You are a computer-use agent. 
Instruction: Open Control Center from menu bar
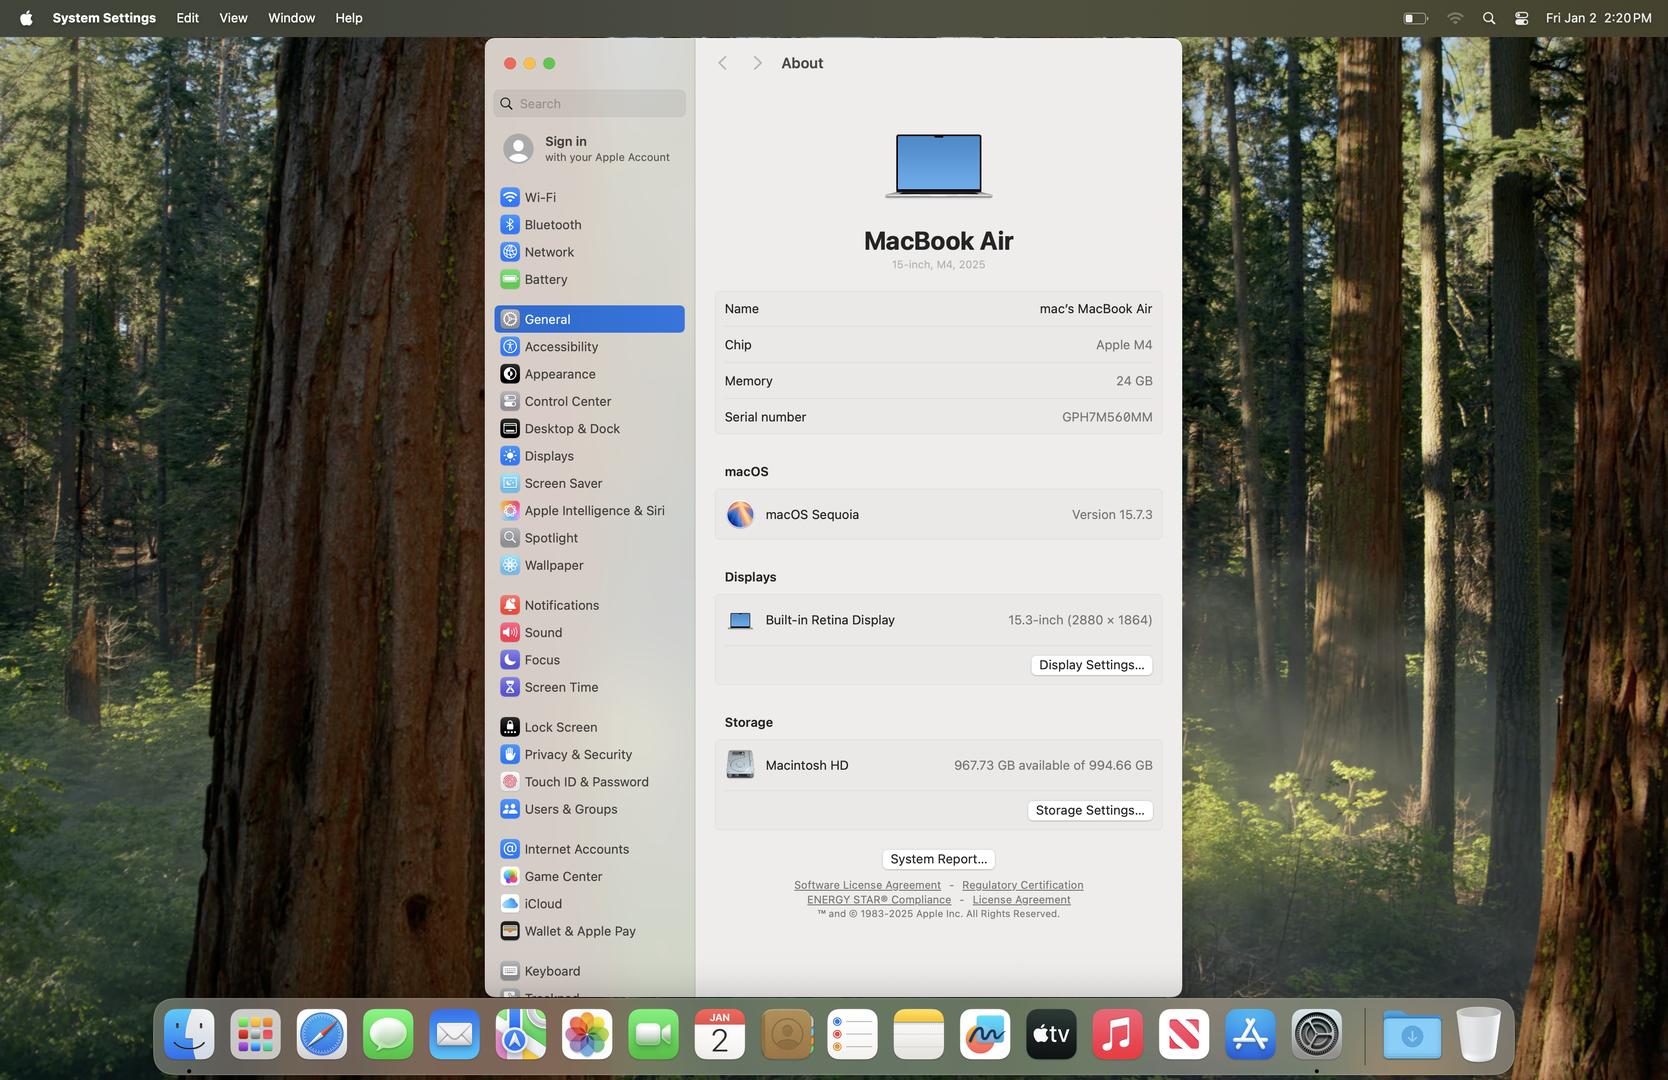click(x=1521, y=18)
